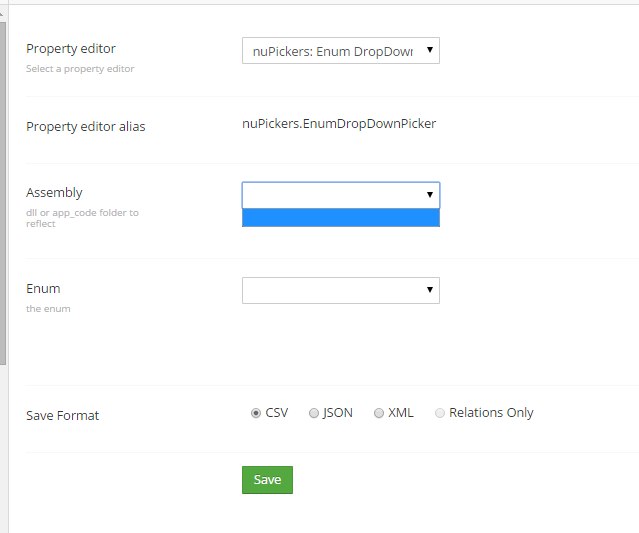Open the Property editor dropdown
Screen dimensions: 639x533
(341, 51)
